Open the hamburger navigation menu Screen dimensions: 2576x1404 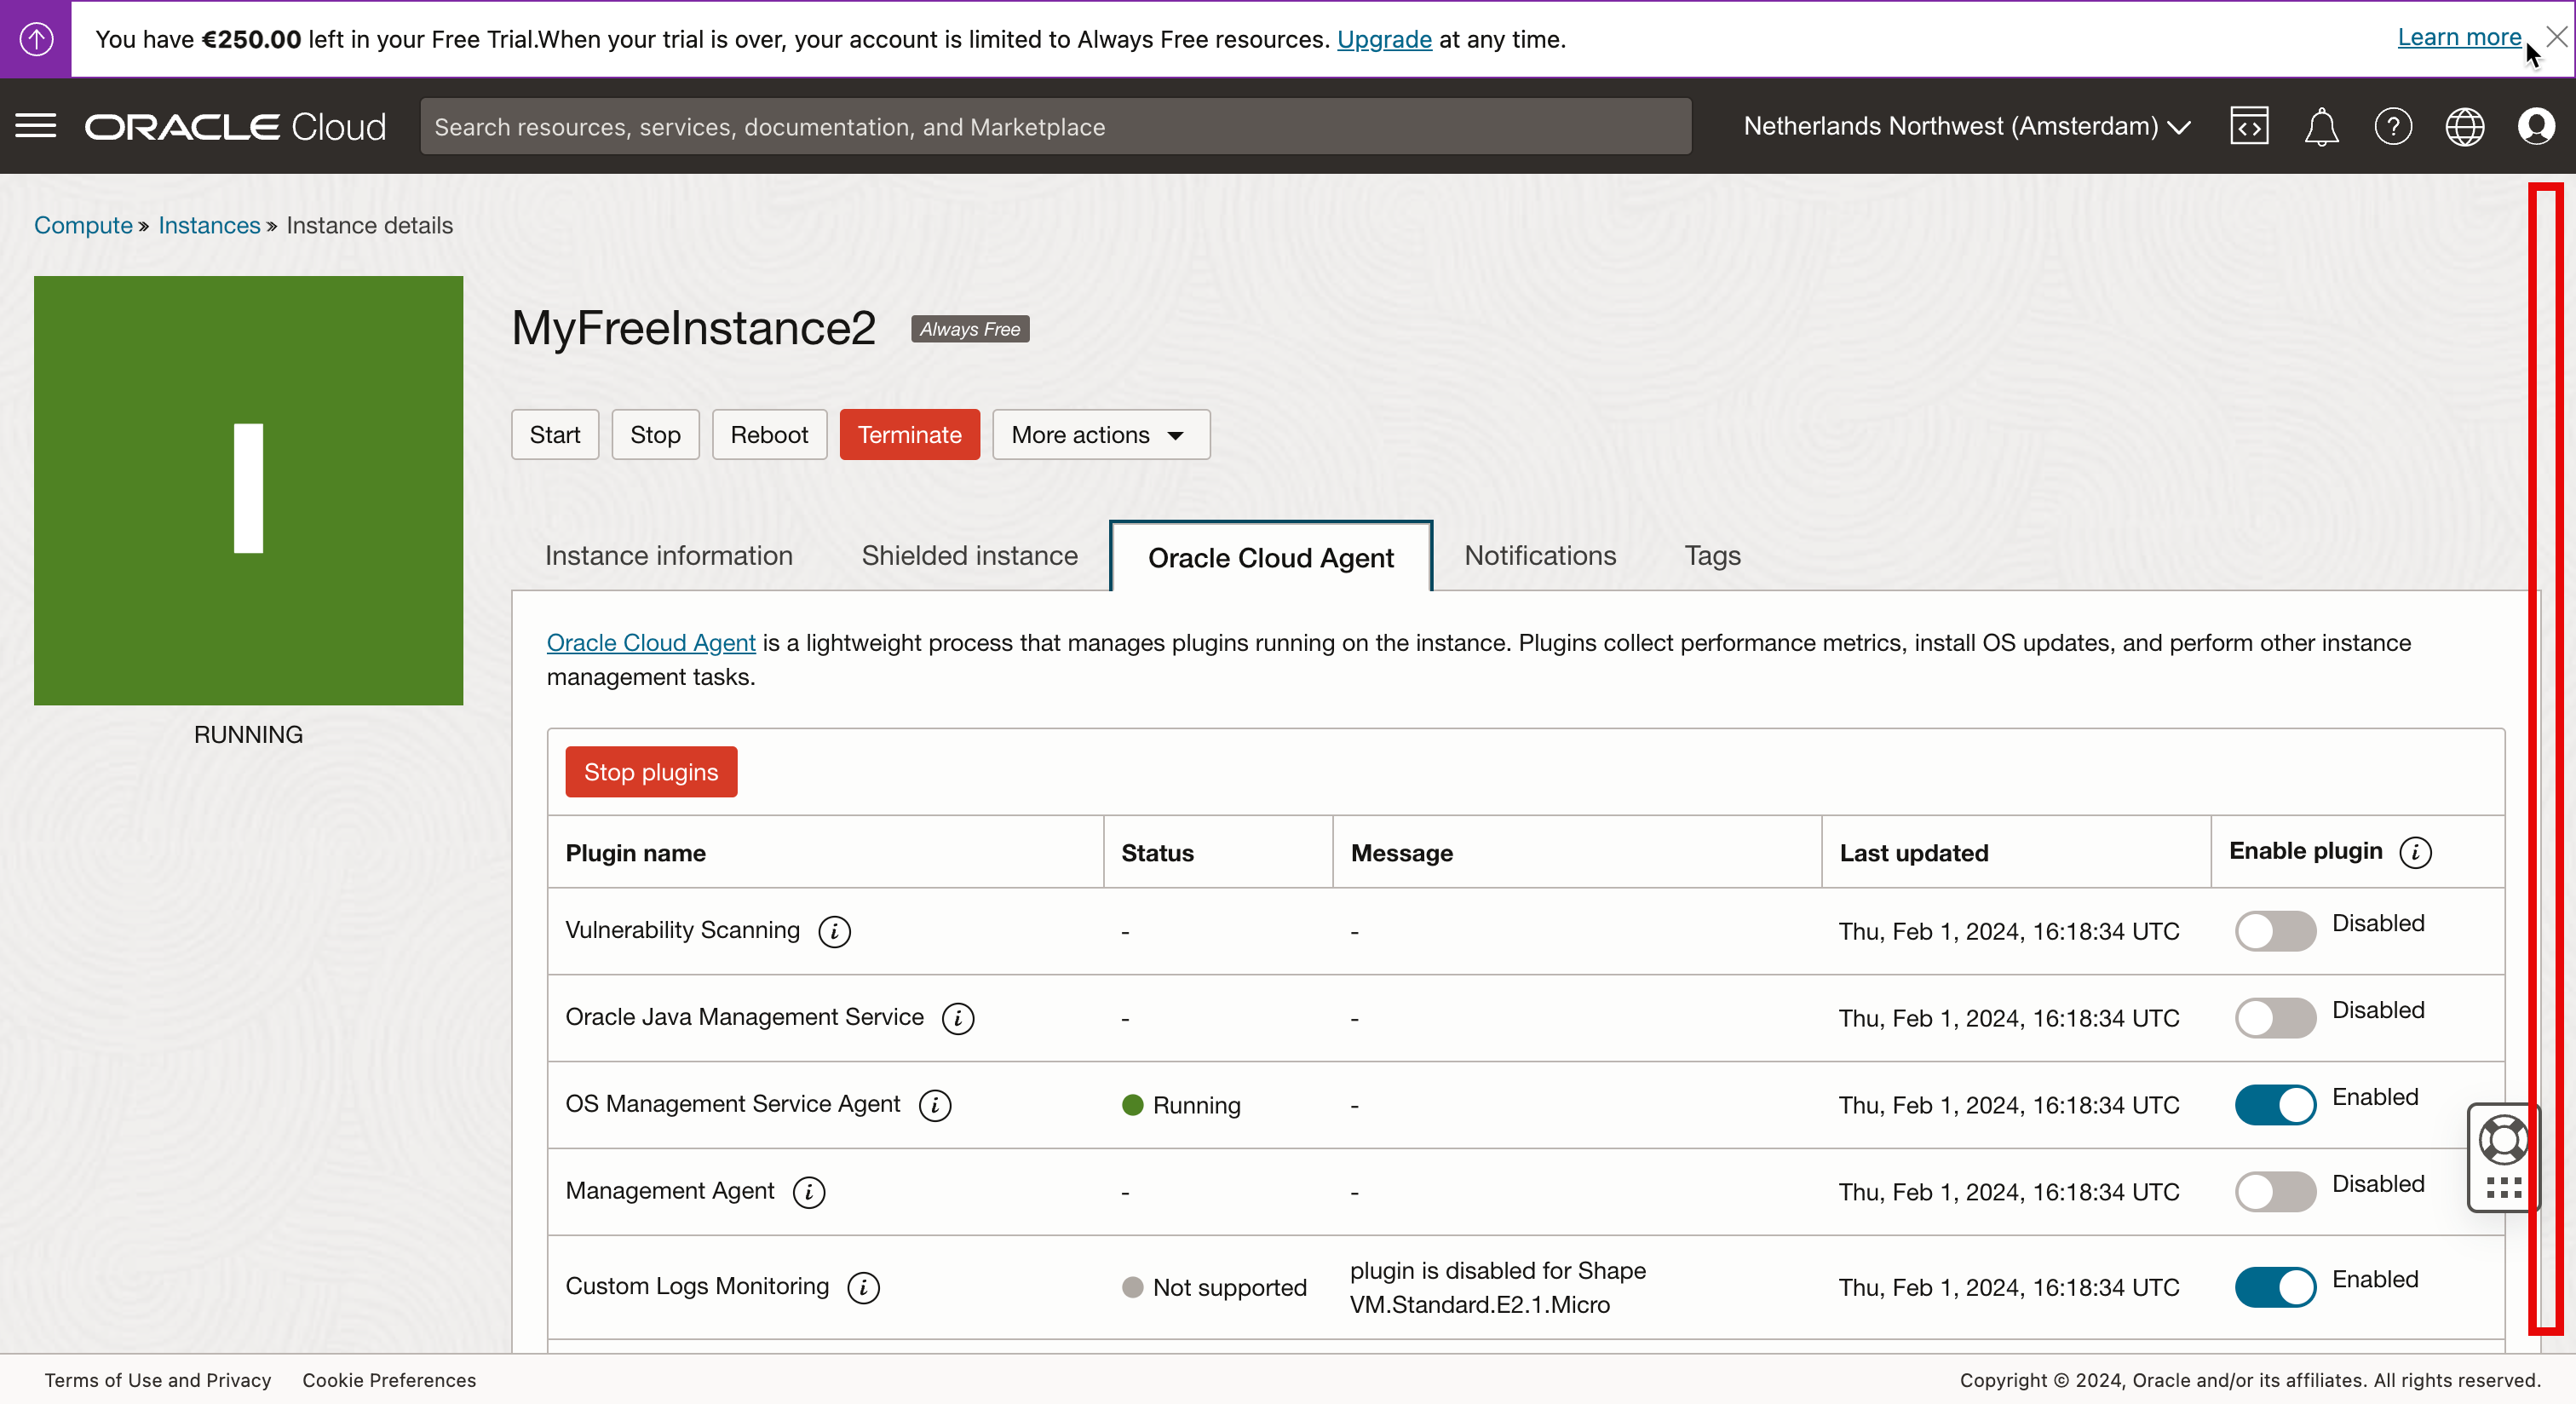pos(36,126)
